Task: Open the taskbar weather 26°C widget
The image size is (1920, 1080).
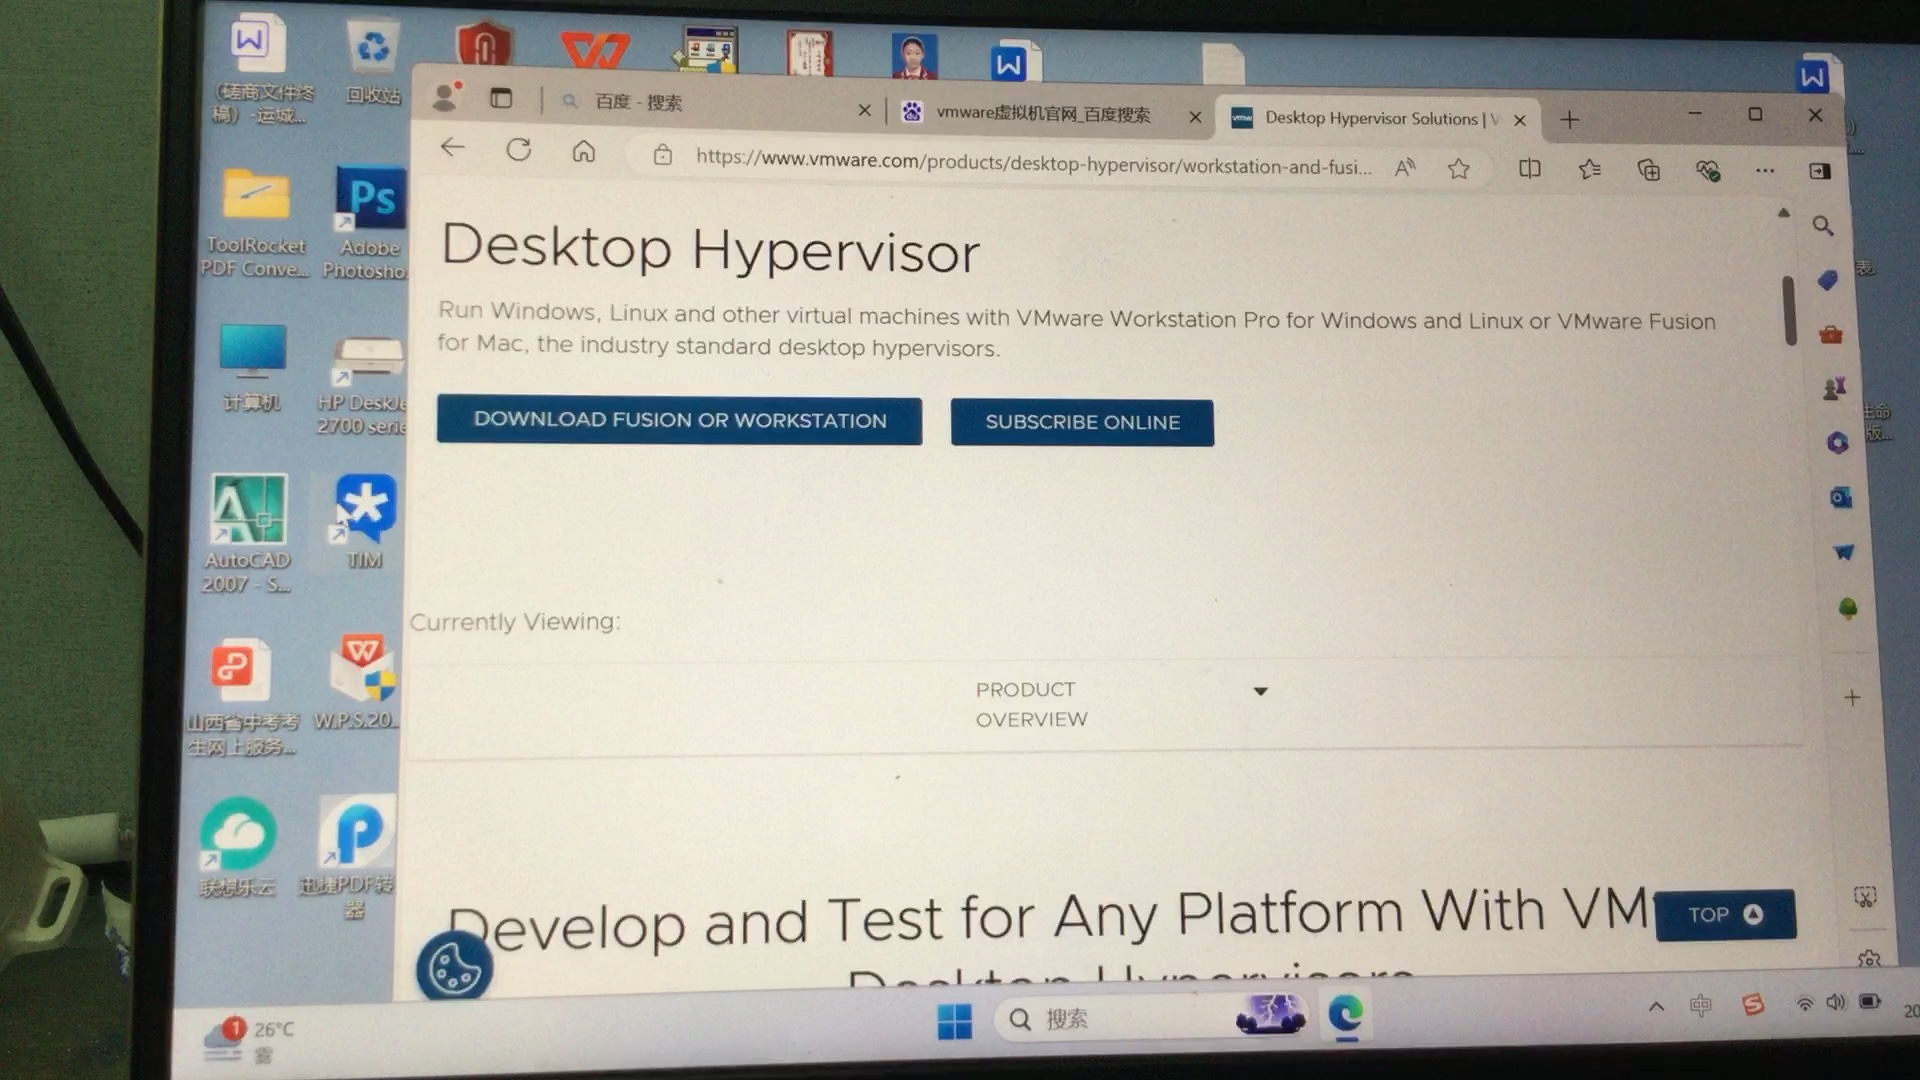Action: pos(248,1040)
